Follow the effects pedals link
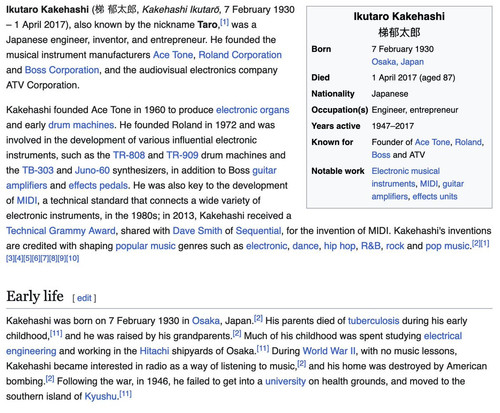This screenshot has width=500, height=413. point(98,185)
